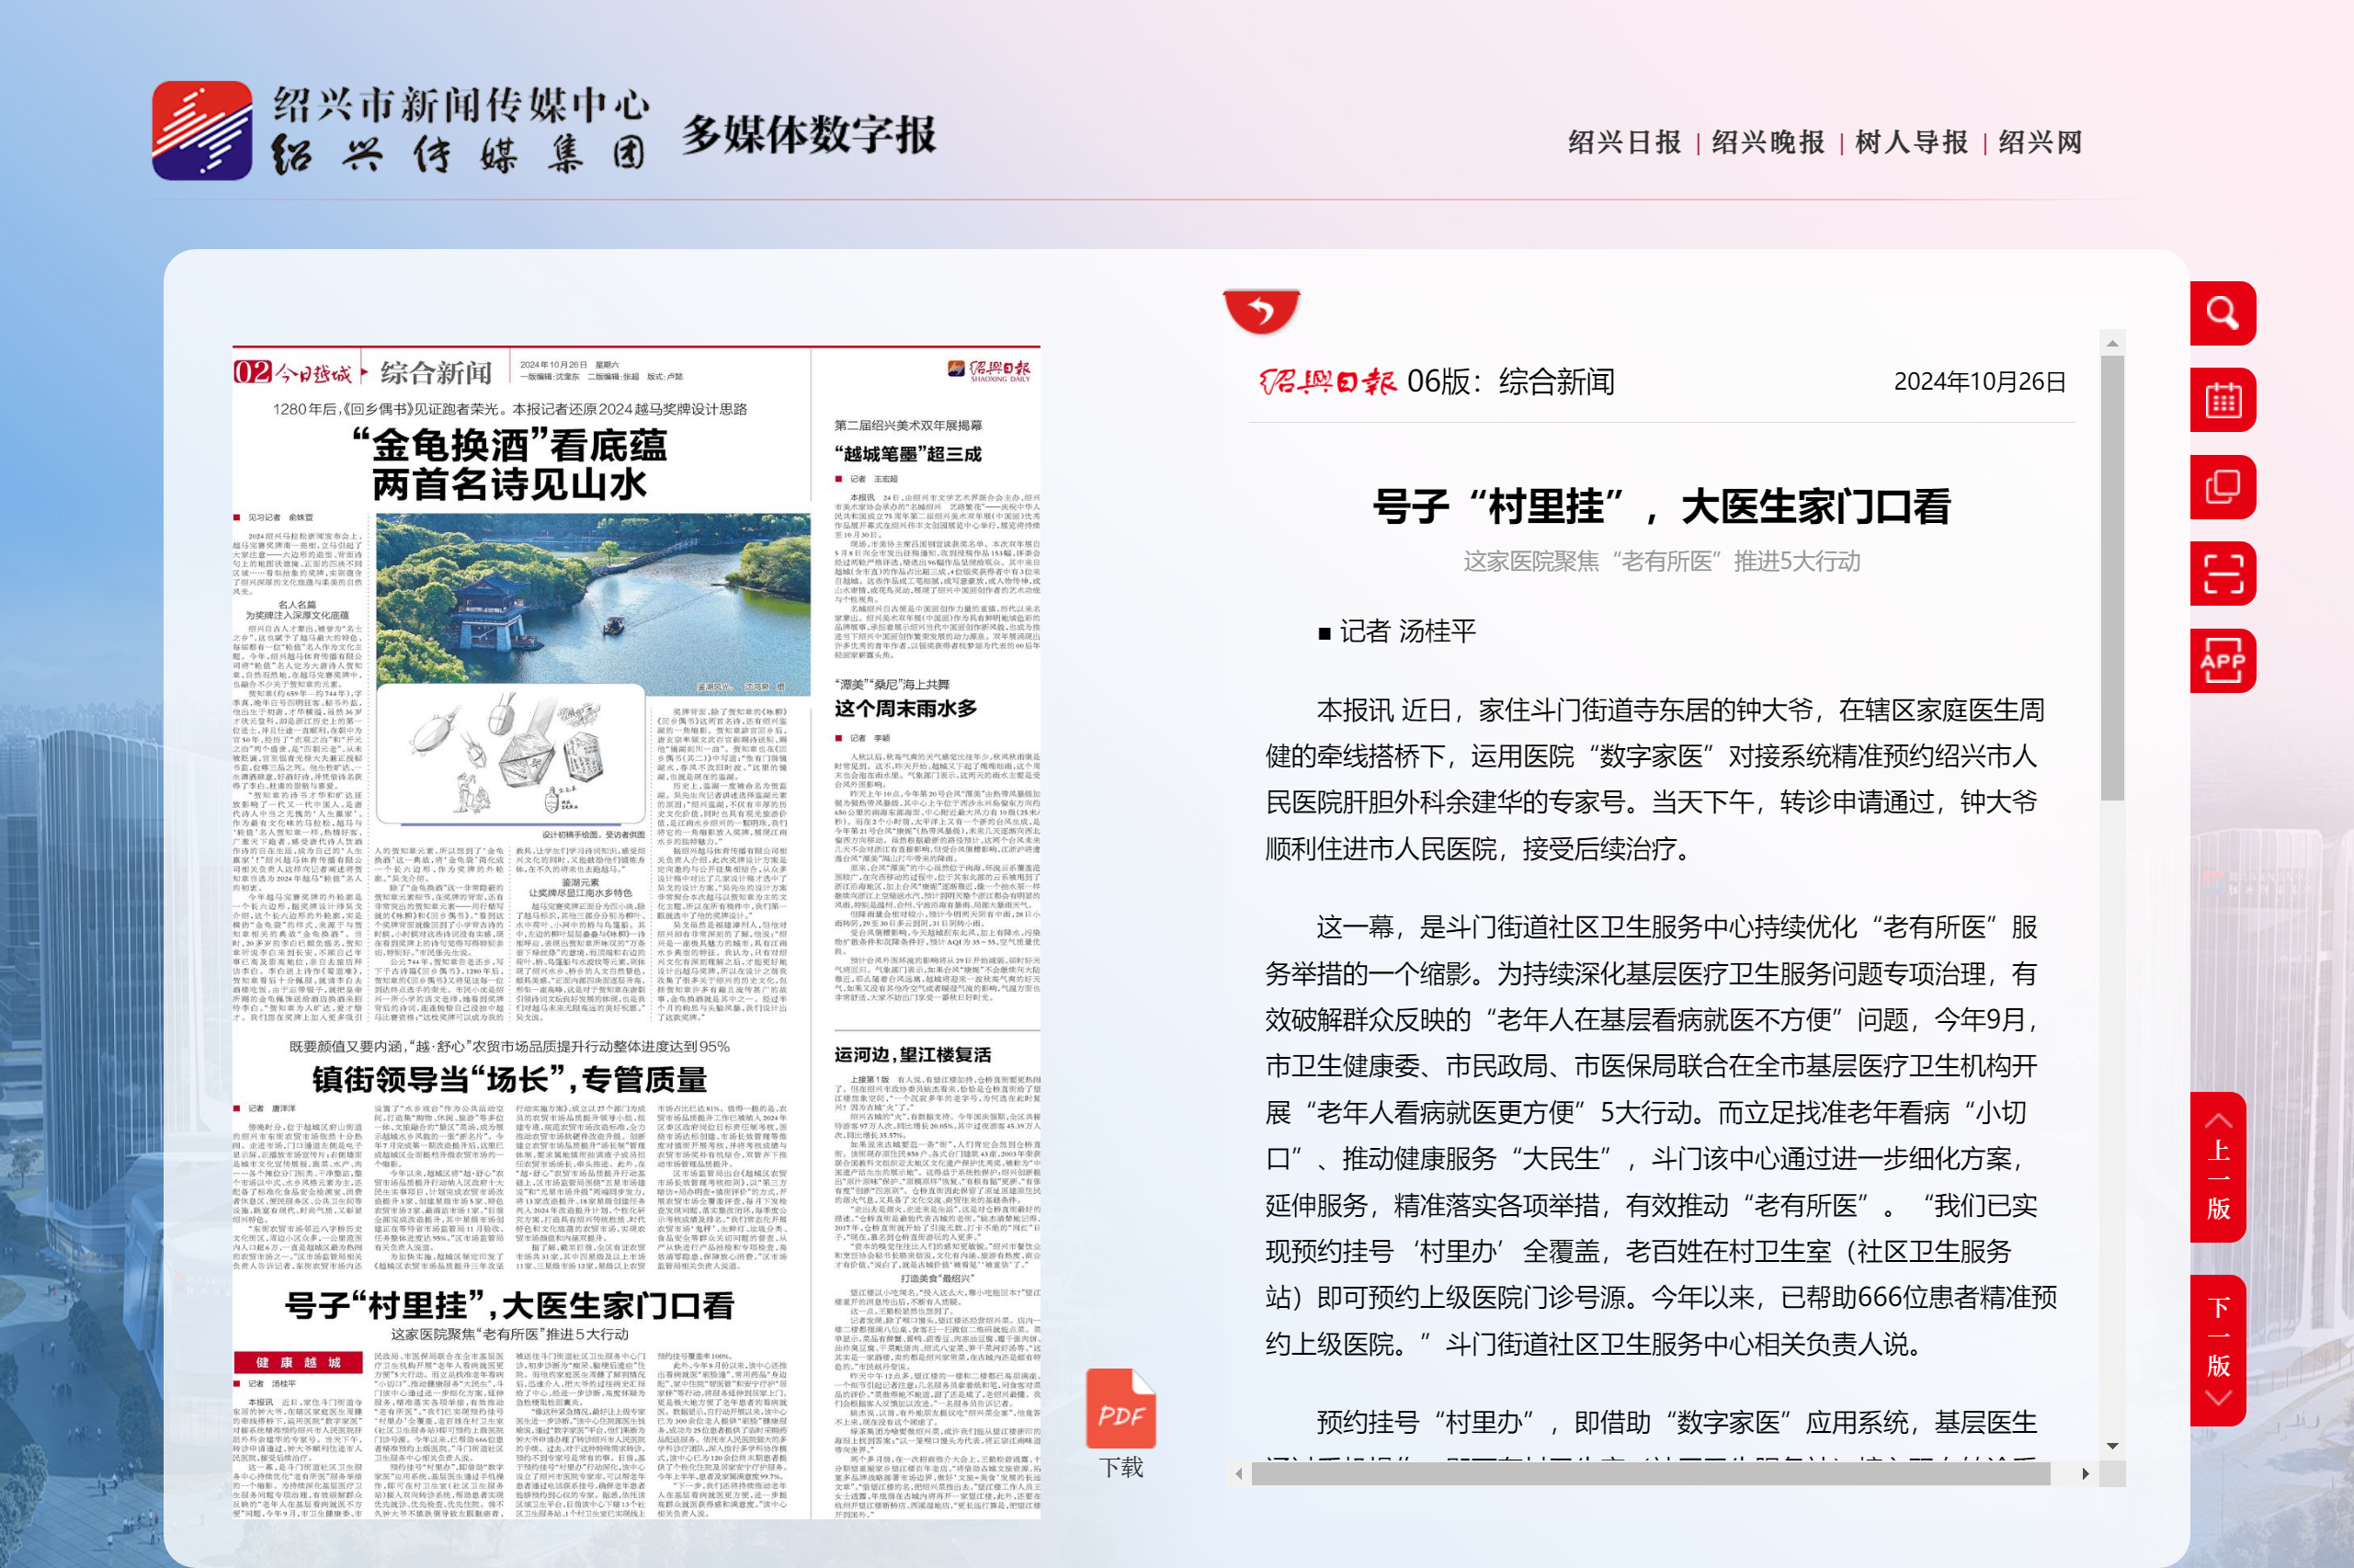Image resolution: width=2354 pixels, height=1568 pixels.
Task: Open article “越城笔墨”超三成 on page
Action: point(908,454)
